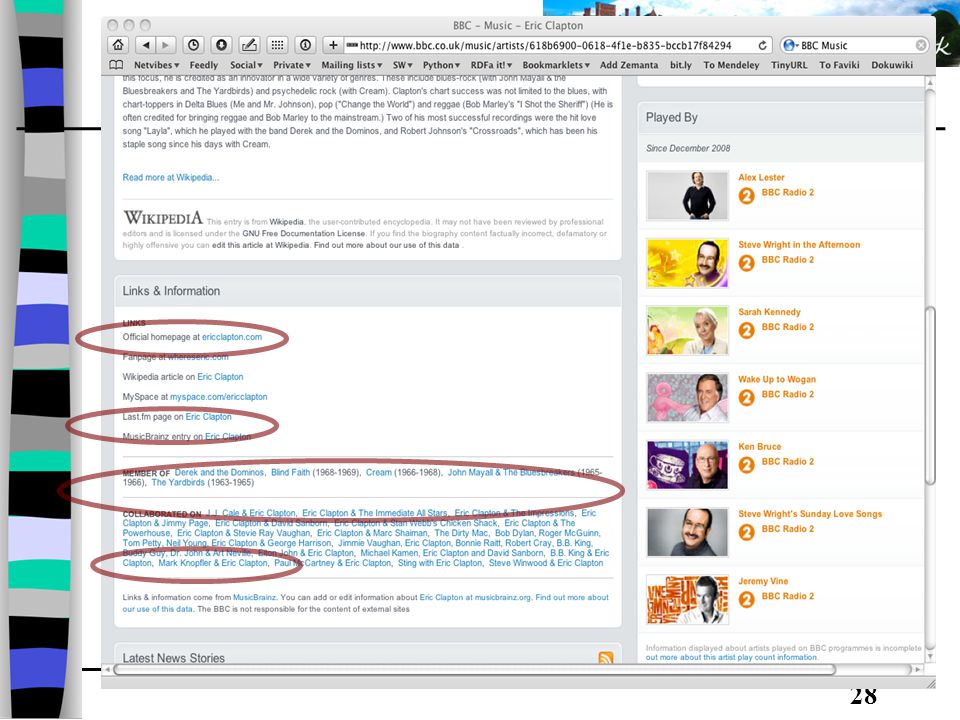Open Eric Clapton at musicbrainz.org link
960x720 pixels.
point(475,598)
